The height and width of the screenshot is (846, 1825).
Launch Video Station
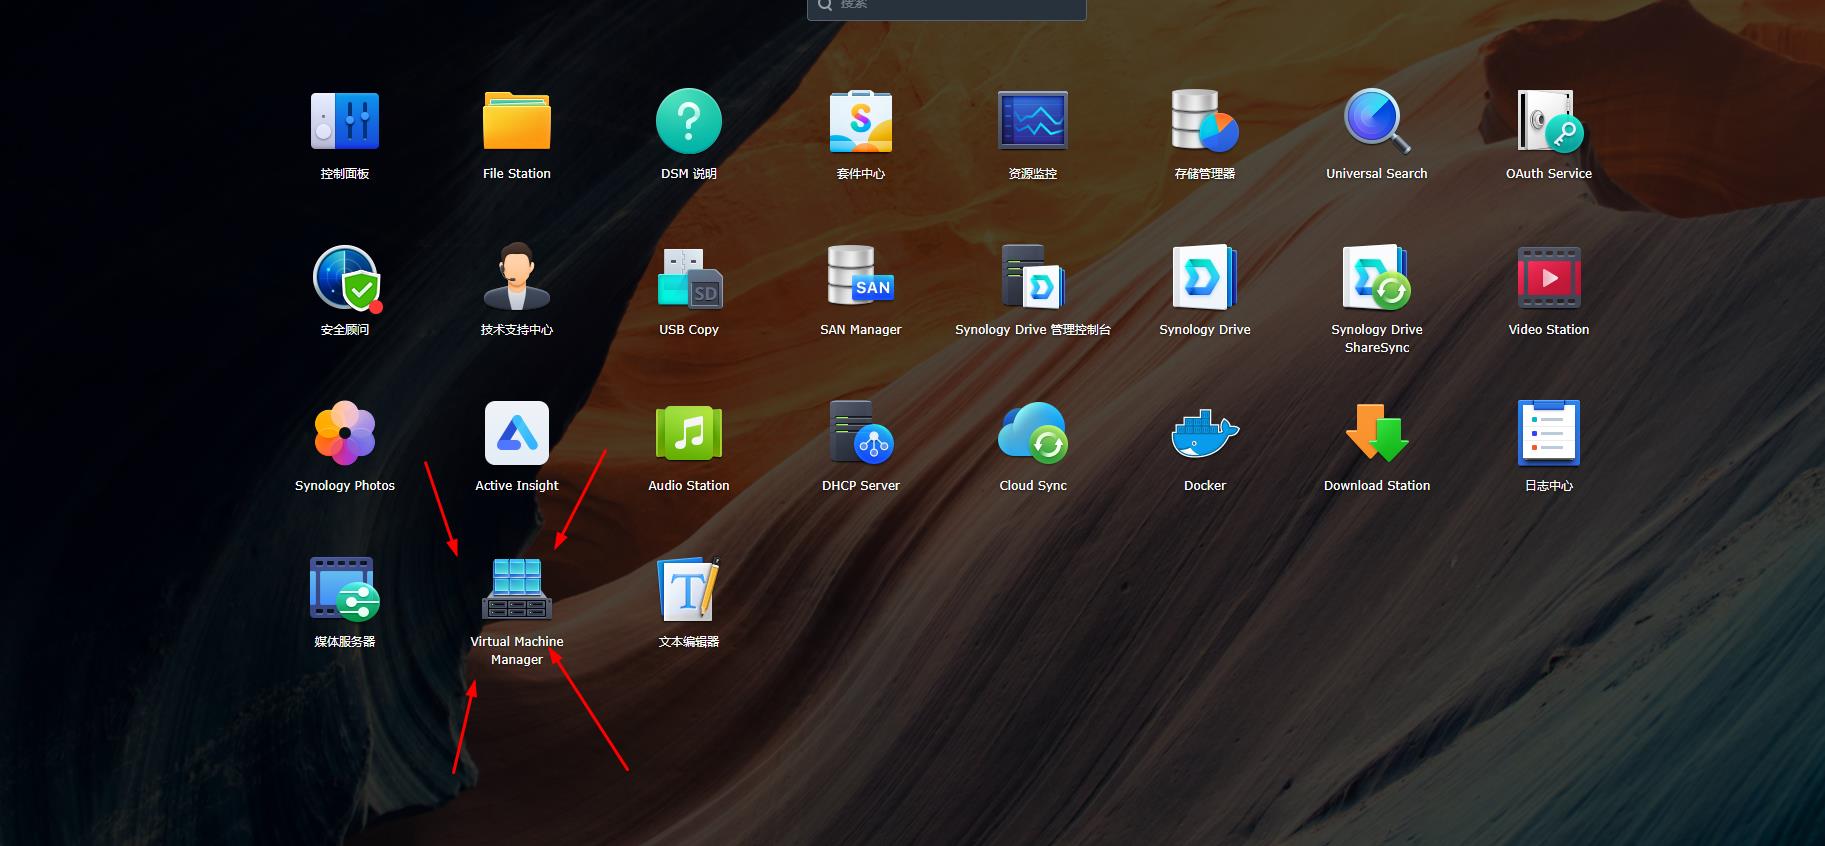point(1548,278)
